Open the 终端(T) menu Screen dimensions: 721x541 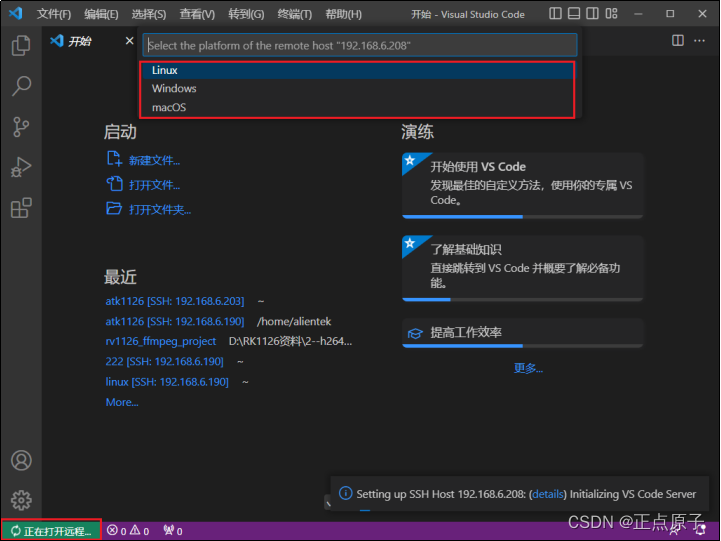tap(295, 14)
